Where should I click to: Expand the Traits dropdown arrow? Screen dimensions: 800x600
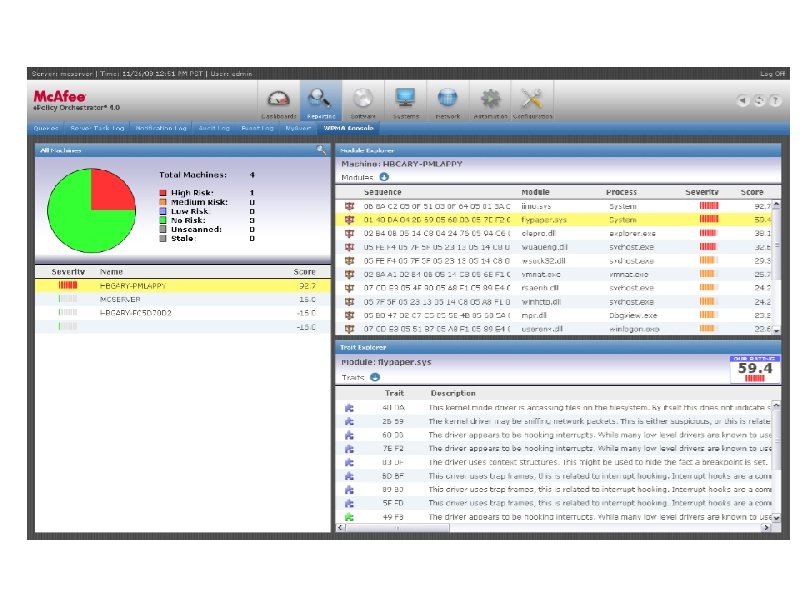click(x=375, y=377)
